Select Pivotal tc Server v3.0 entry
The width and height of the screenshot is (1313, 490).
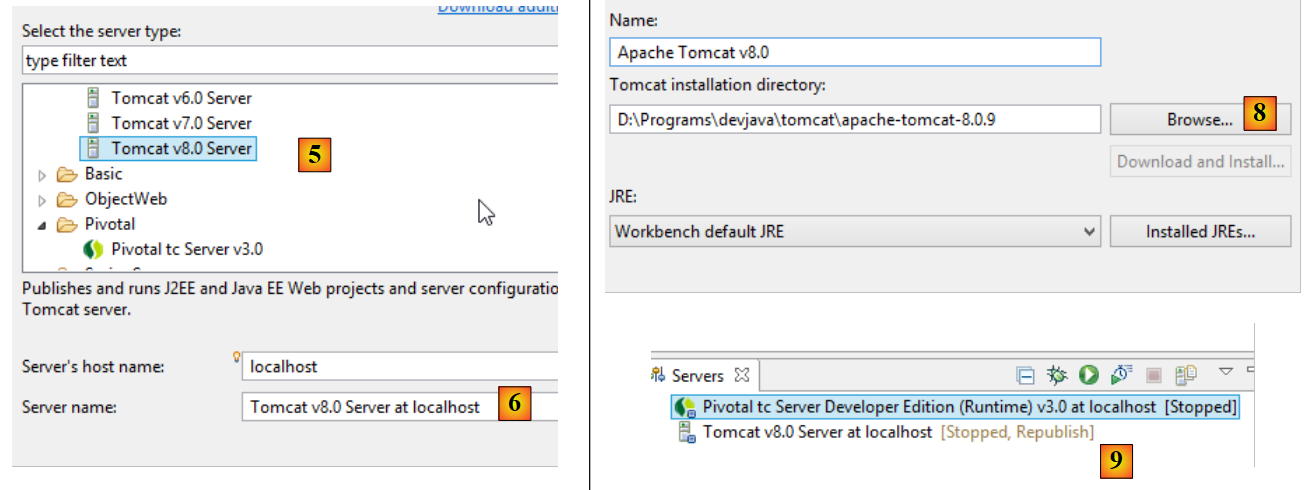coord(186,249)
